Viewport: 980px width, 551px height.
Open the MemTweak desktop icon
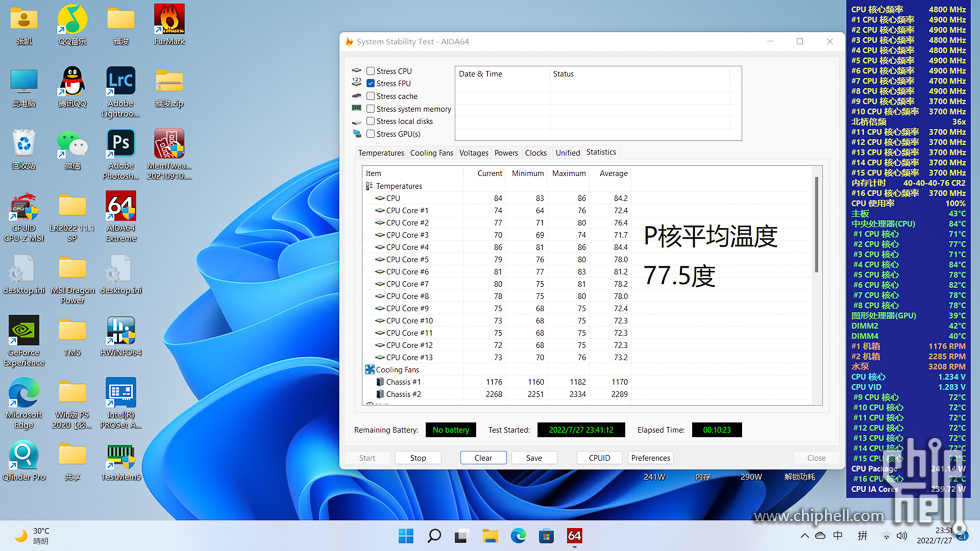(169, 154)
